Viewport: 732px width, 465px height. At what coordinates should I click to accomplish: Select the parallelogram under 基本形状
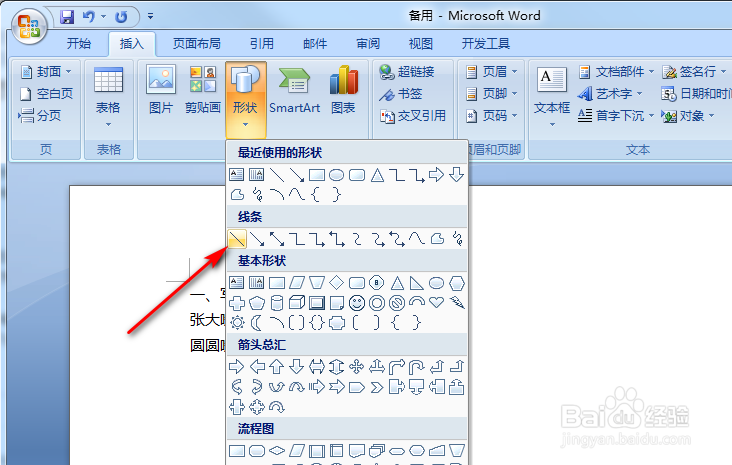[297, 282]
